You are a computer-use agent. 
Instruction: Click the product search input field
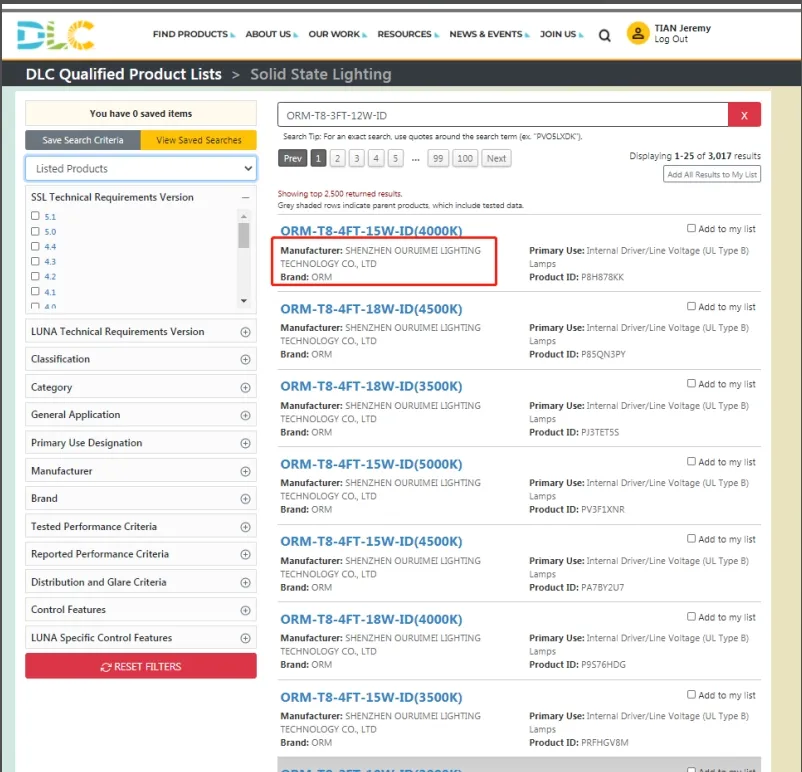(x=500, y=115)
